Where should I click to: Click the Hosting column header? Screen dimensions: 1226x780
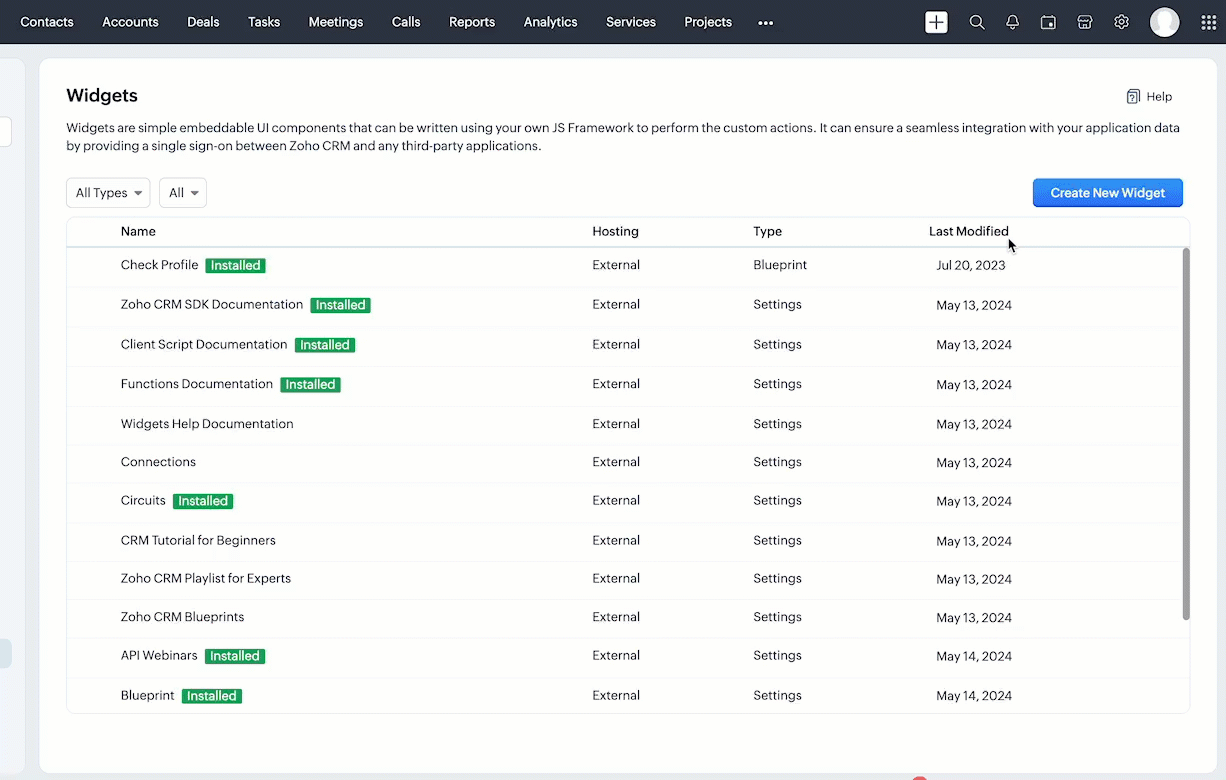point(615,231)
